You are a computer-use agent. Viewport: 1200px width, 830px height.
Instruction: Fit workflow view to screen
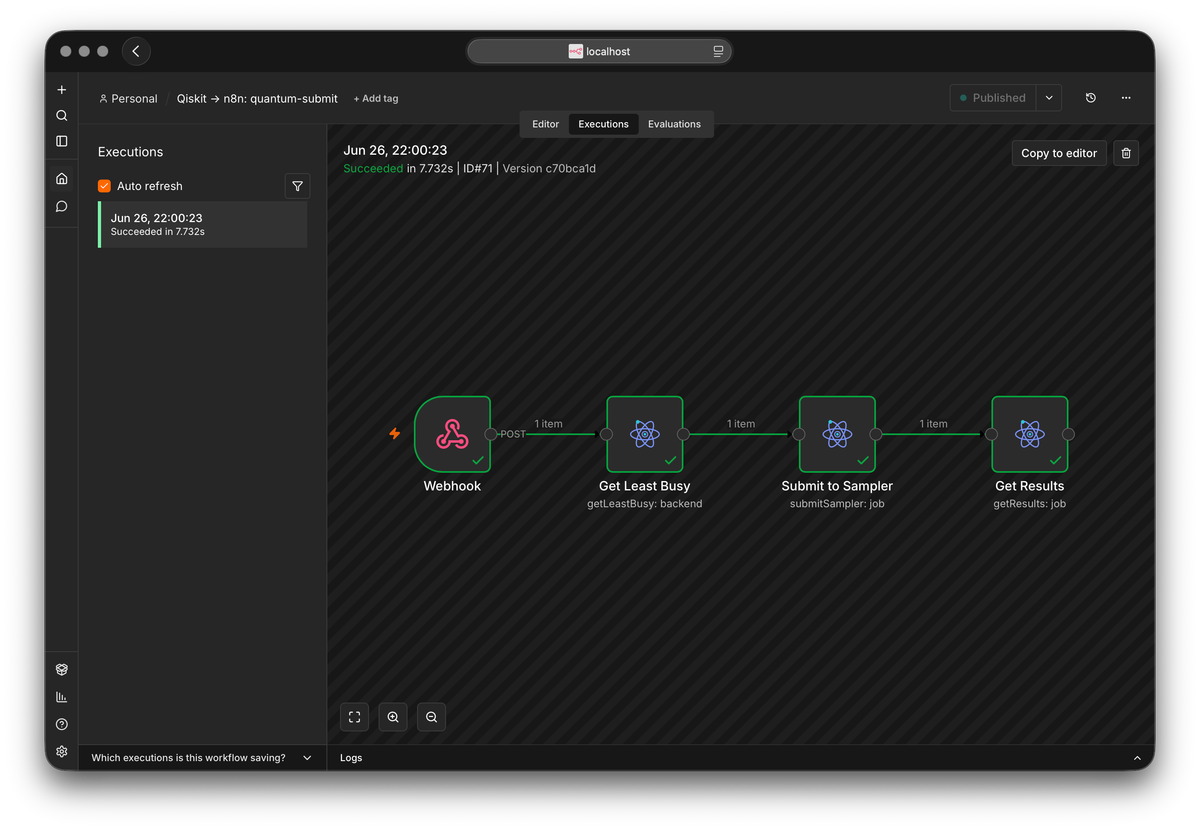[x=354, y=717]
